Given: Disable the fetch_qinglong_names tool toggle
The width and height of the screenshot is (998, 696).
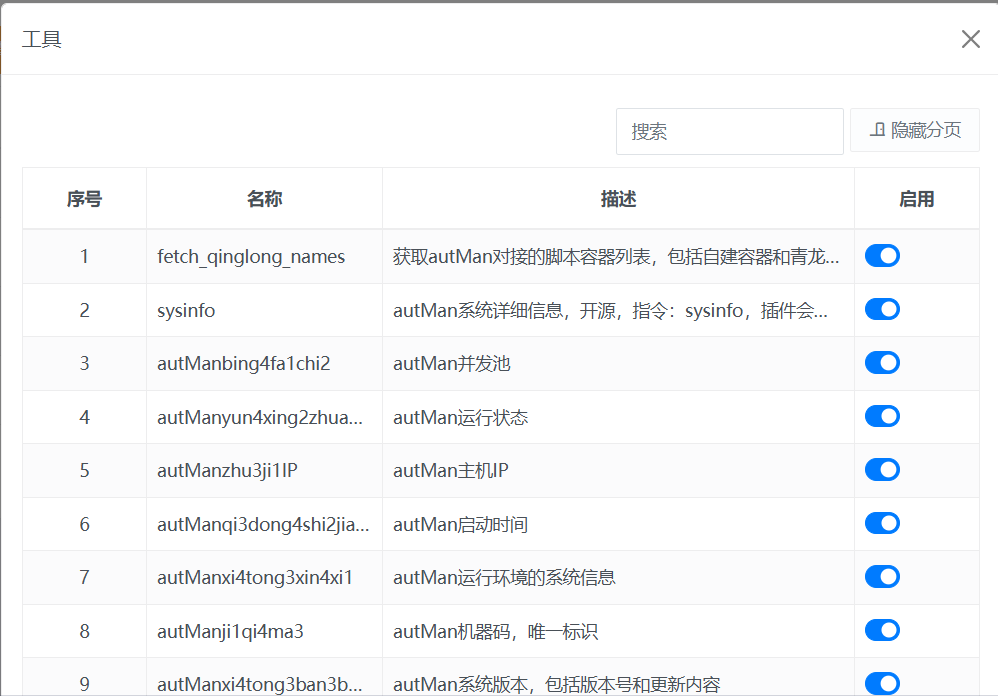Looking at the screenshot, I should [882, 256].
